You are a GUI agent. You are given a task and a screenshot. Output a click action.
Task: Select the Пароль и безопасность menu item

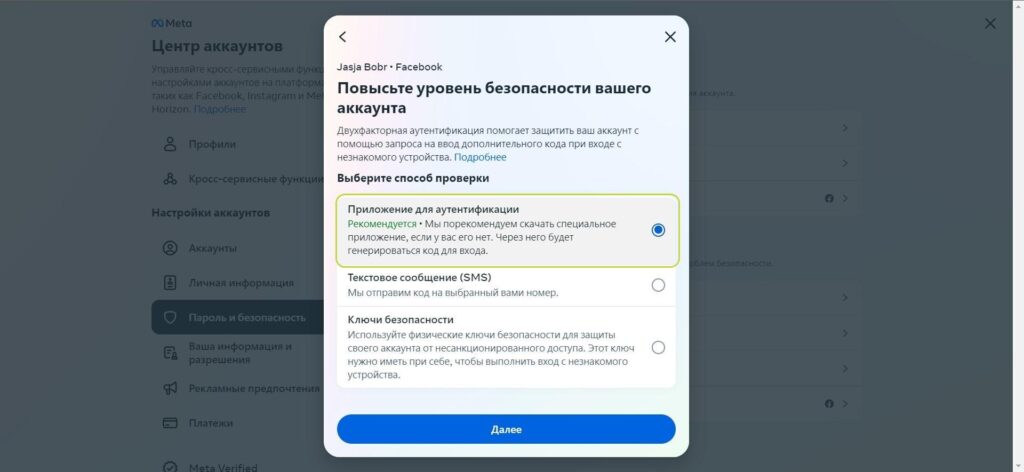tap(238, 317)
